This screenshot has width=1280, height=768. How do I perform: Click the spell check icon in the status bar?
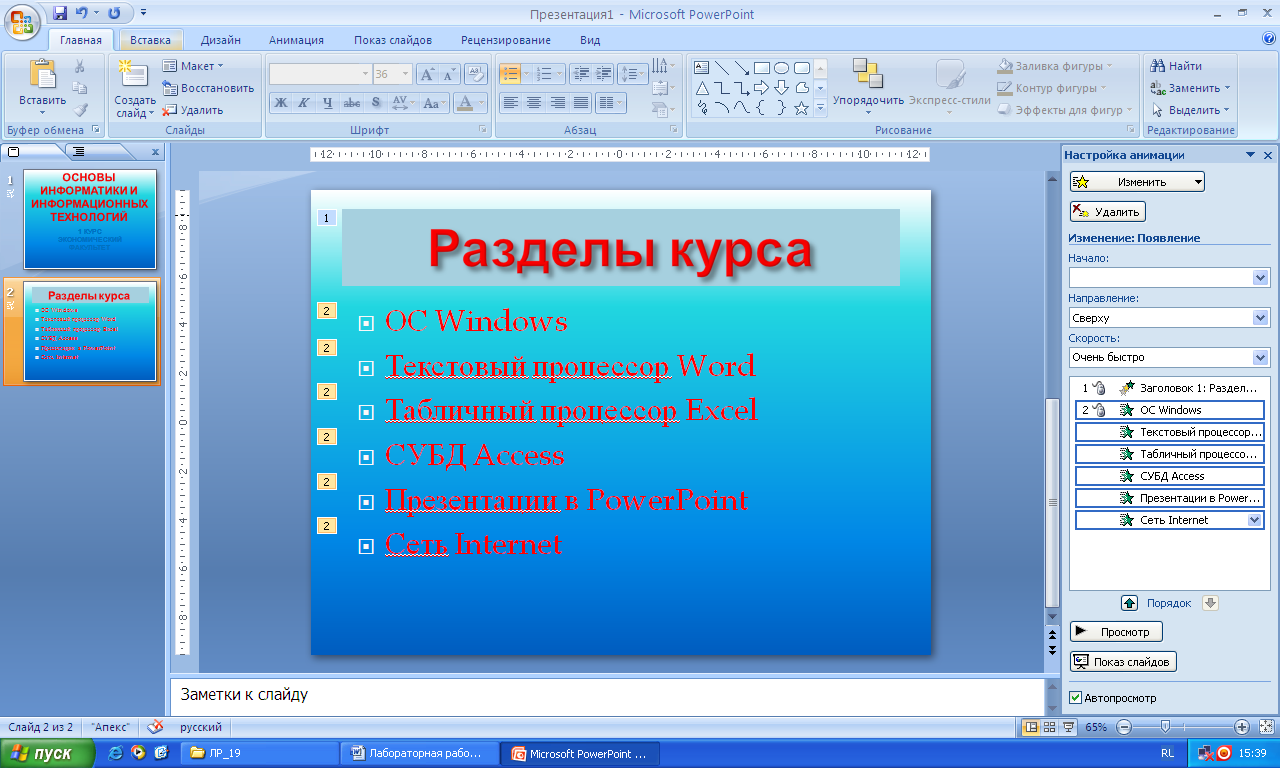(155, 727)
